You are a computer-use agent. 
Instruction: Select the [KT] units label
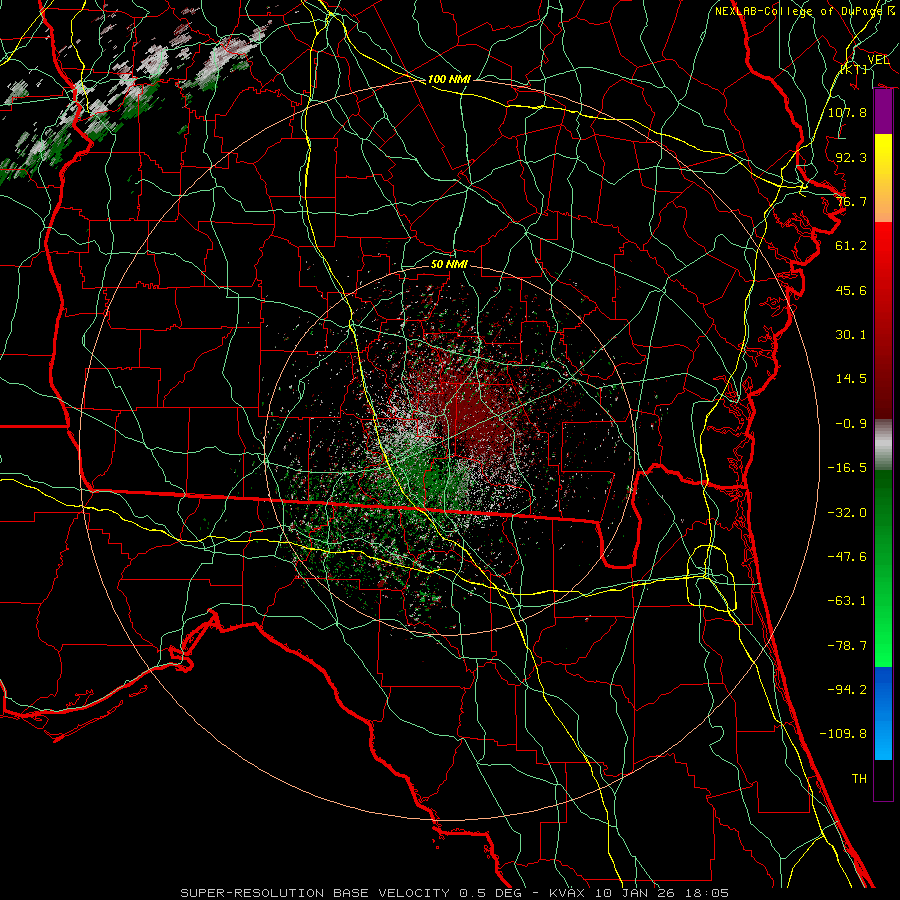point(854,69)
